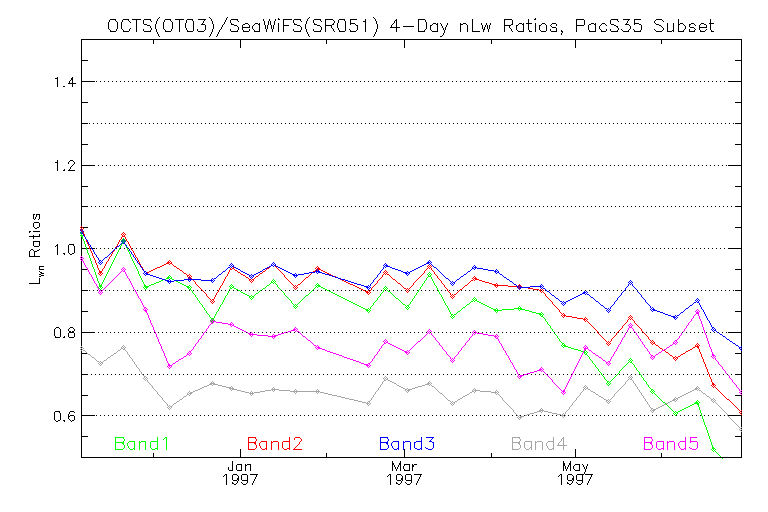Click the Jan 1997 x-axis label
This screenshot has height=512, width=768.
click(x=240, y=473)
